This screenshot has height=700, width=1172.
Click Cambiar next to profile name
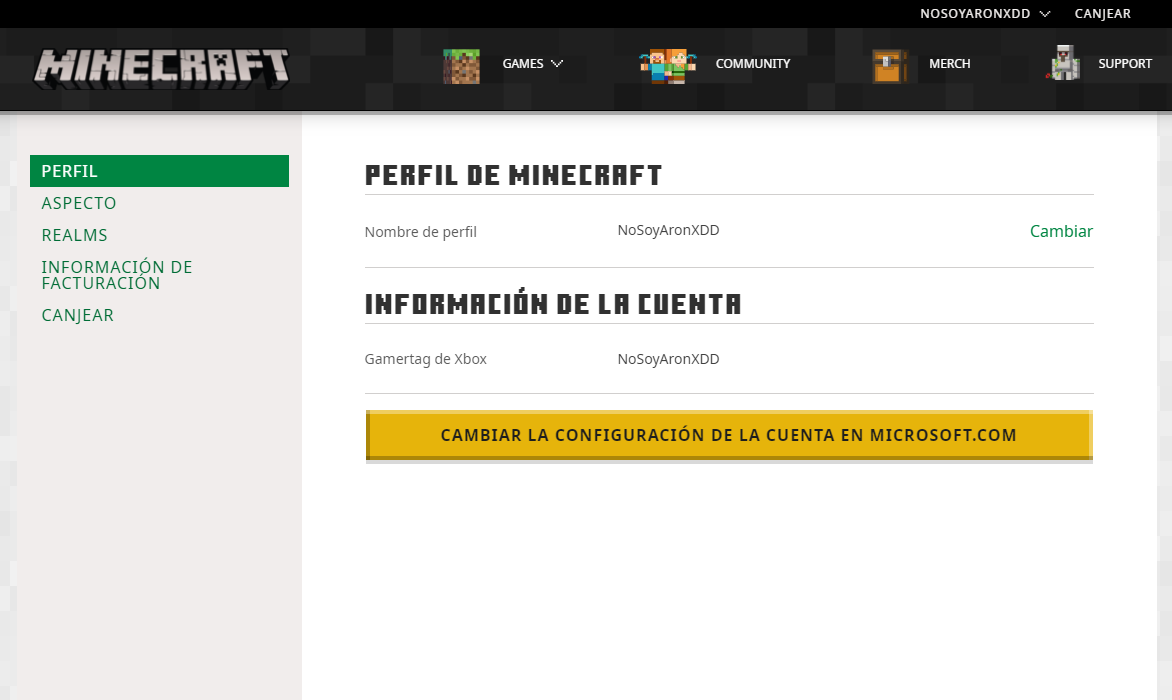coord(1061,232)
